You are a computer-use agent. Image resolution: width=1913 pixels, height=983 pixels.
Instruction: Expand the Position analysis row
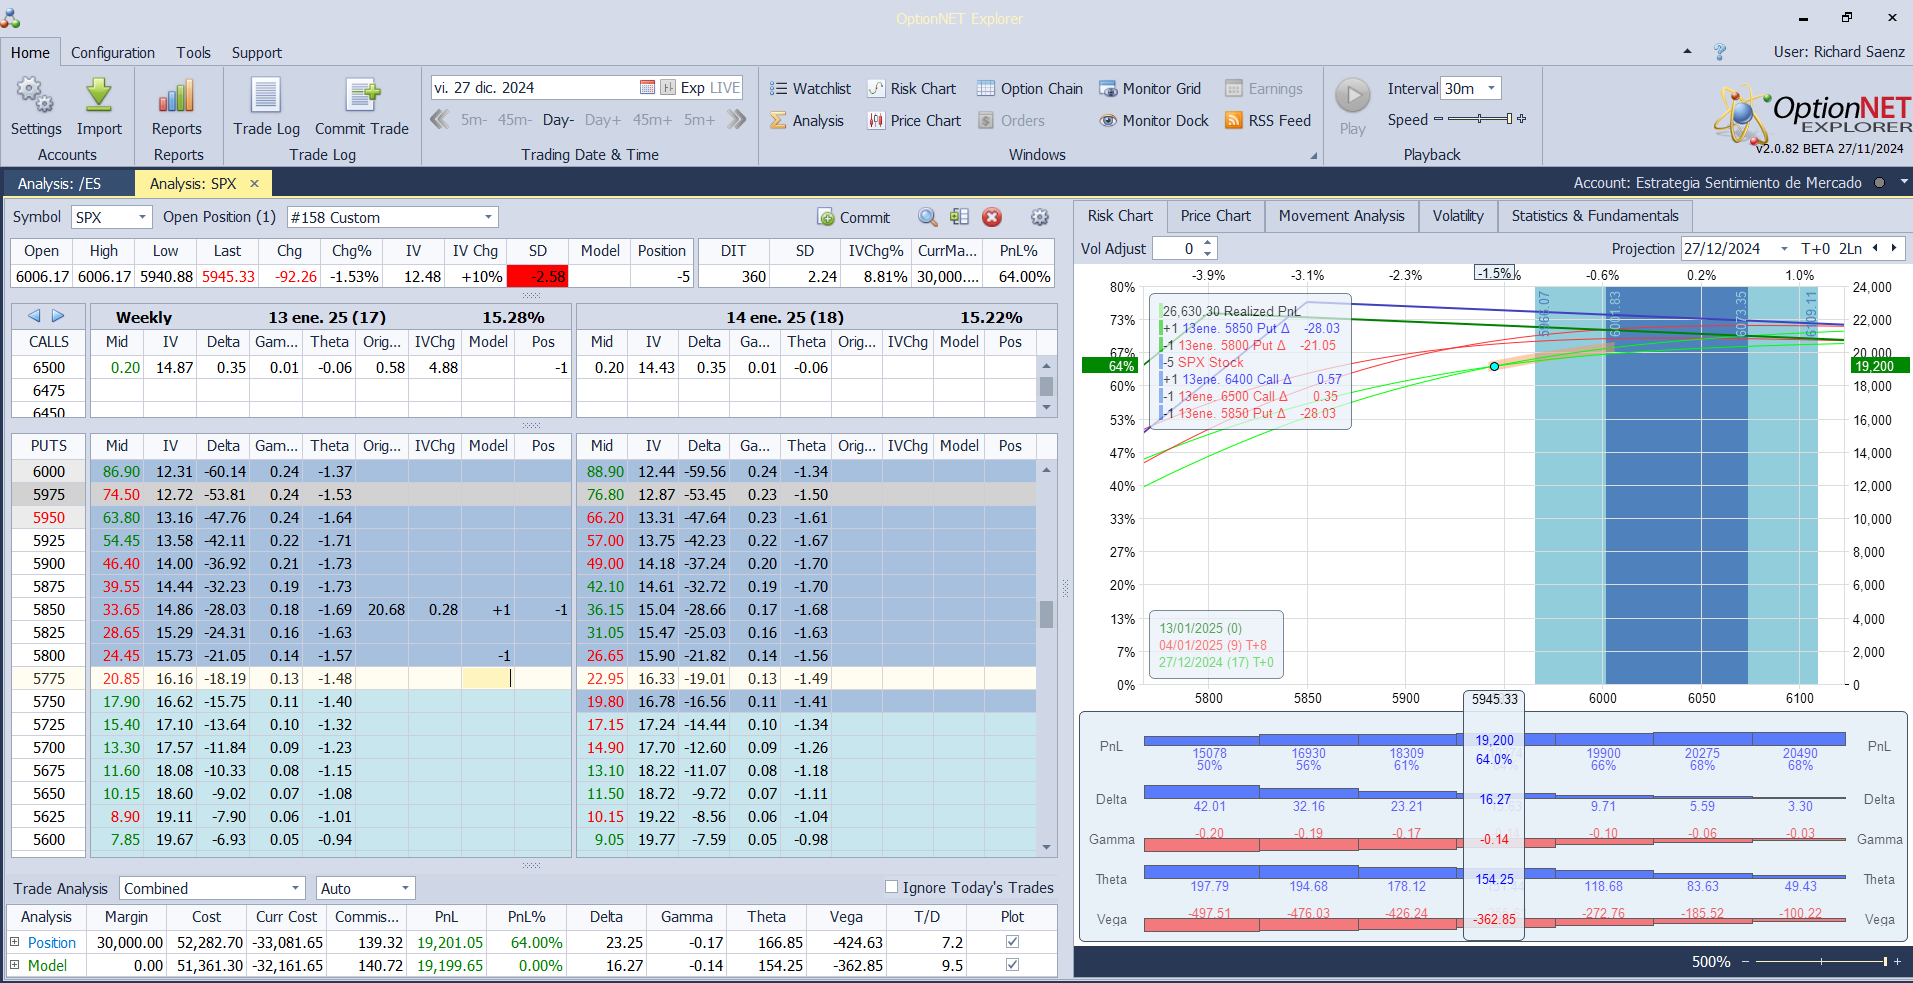tap(15, 942)
